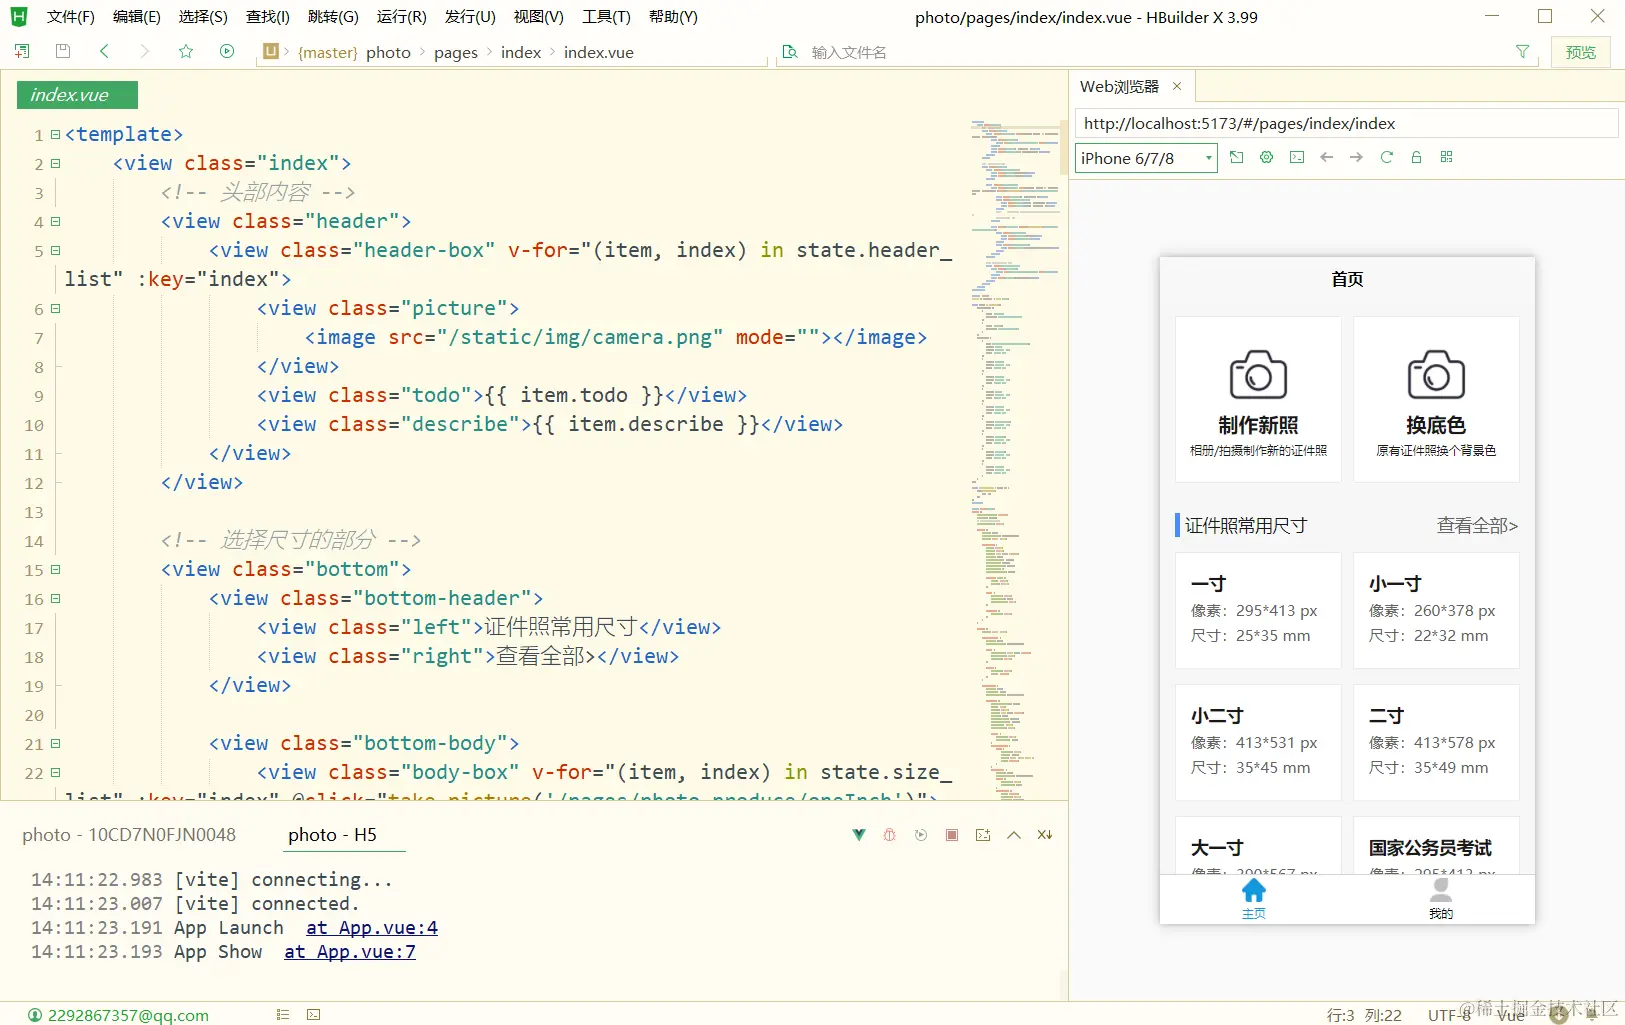Collapse the picture view fold on line 6

[x=56, y=308]
